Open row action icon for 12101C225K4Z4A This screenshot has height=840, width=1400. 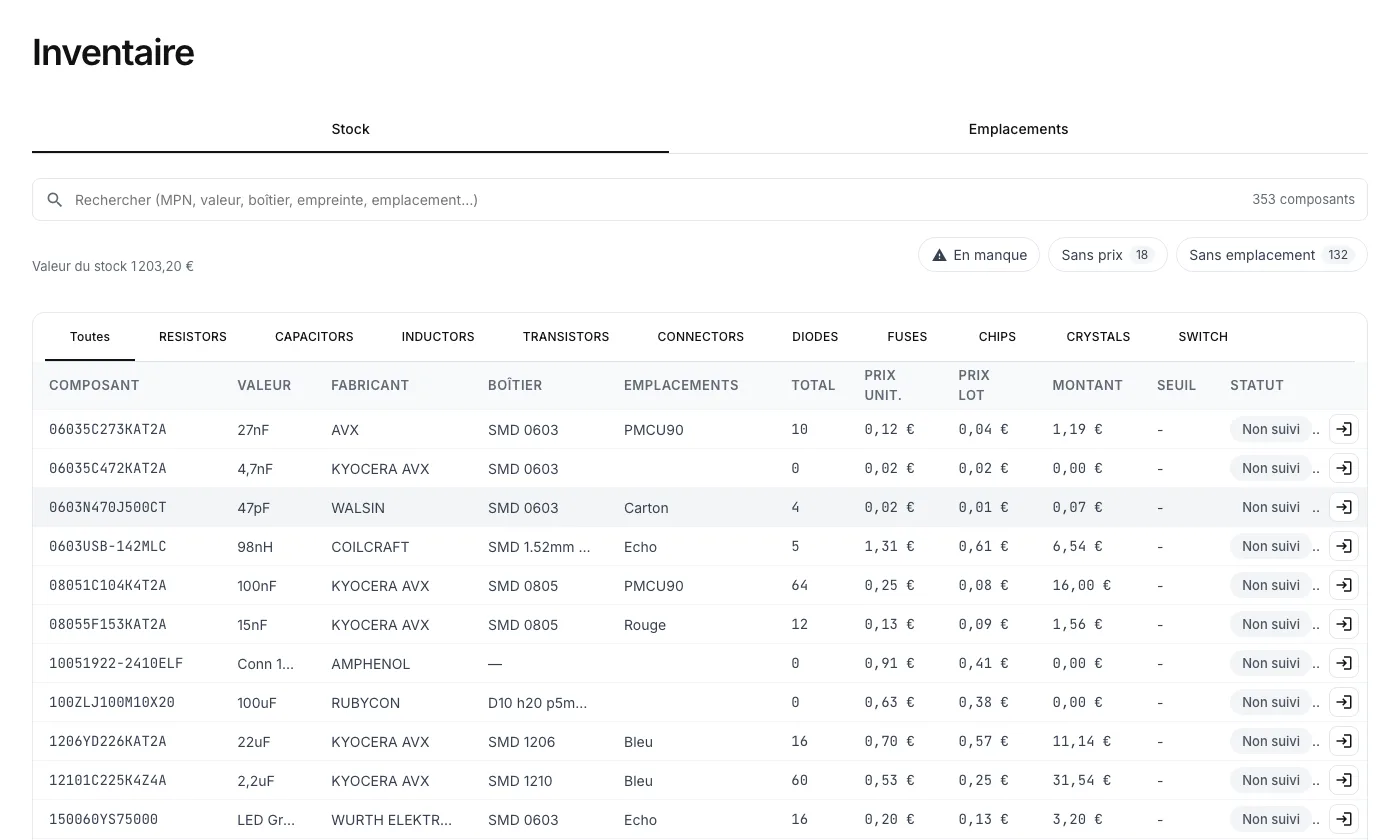pos(1344,780)
